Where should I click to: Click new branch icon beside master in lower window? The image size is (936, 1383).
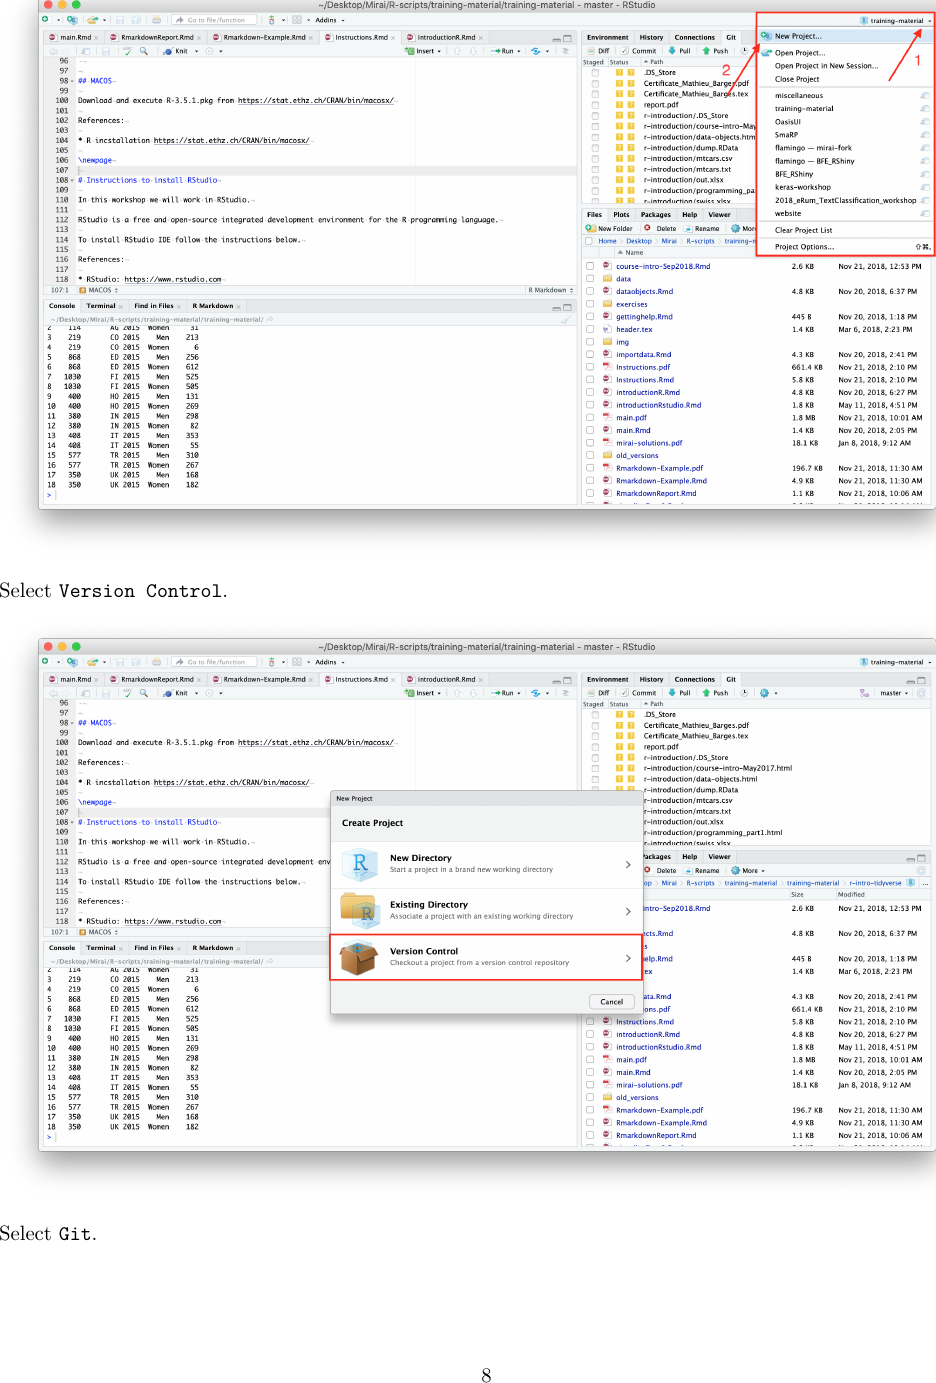point(864,692)
